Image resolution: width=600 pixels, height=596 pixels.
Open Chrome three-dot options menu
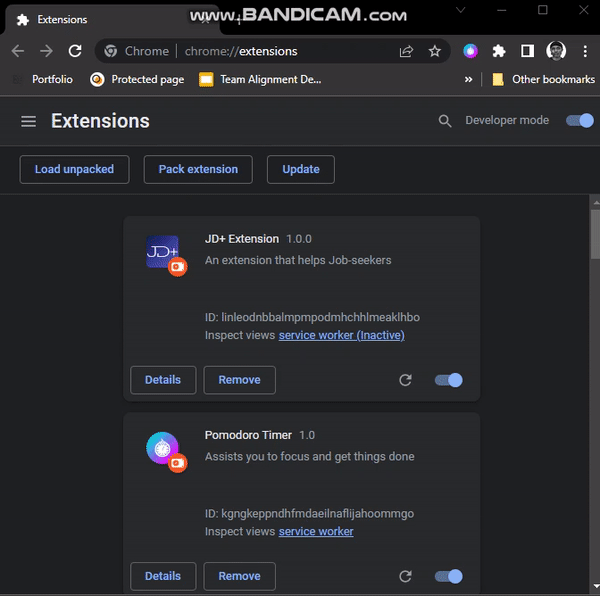coord(585,51)
